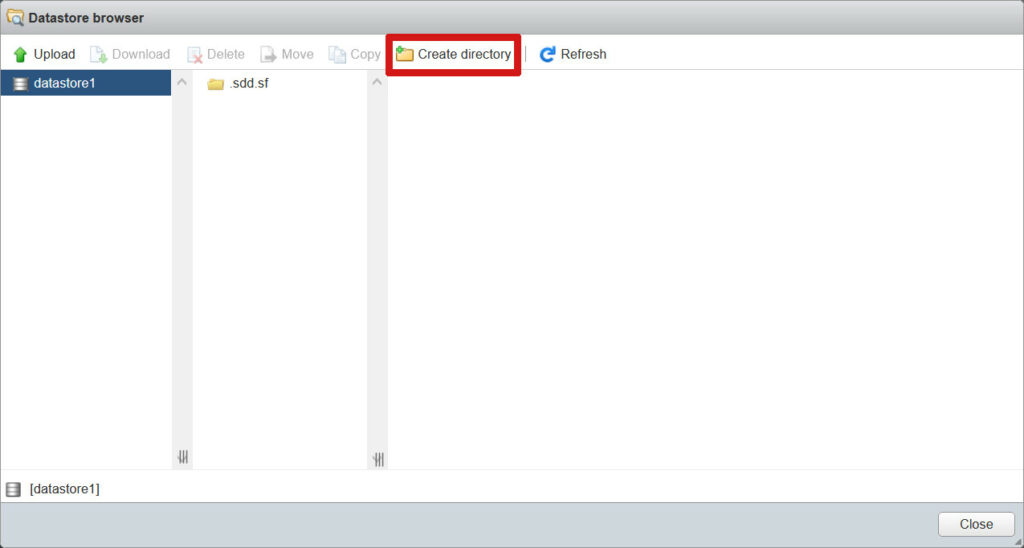Click the Copy toolbar button

pyautogui.click(x=355, y=54)
